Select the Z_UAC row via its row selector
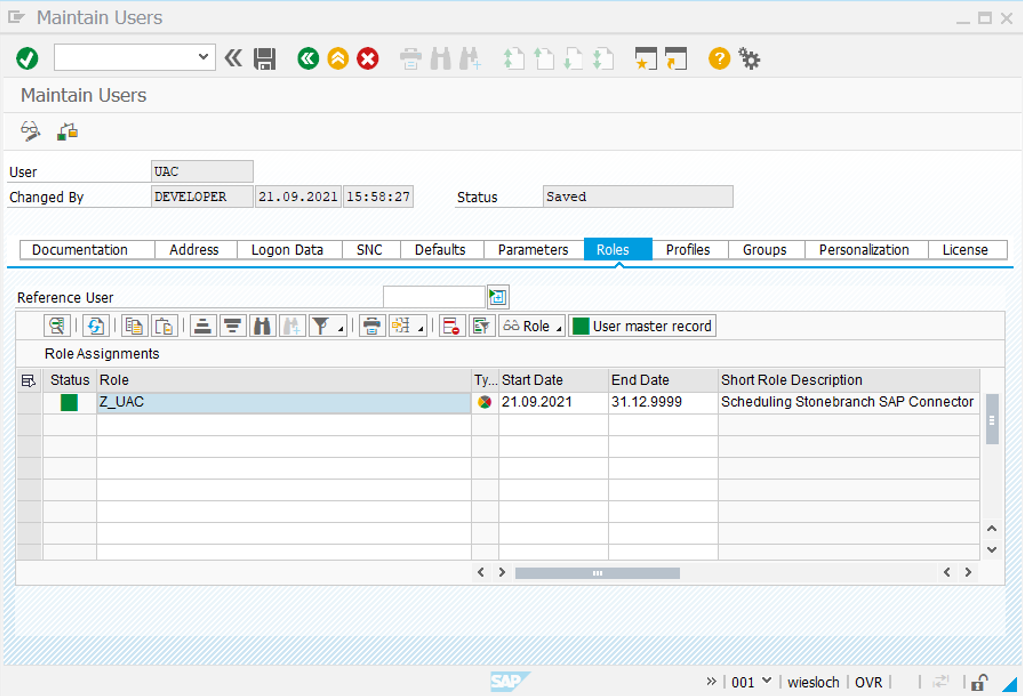Image resolution: width=1023 pixels, height=696 pixels. coord(29,402)
